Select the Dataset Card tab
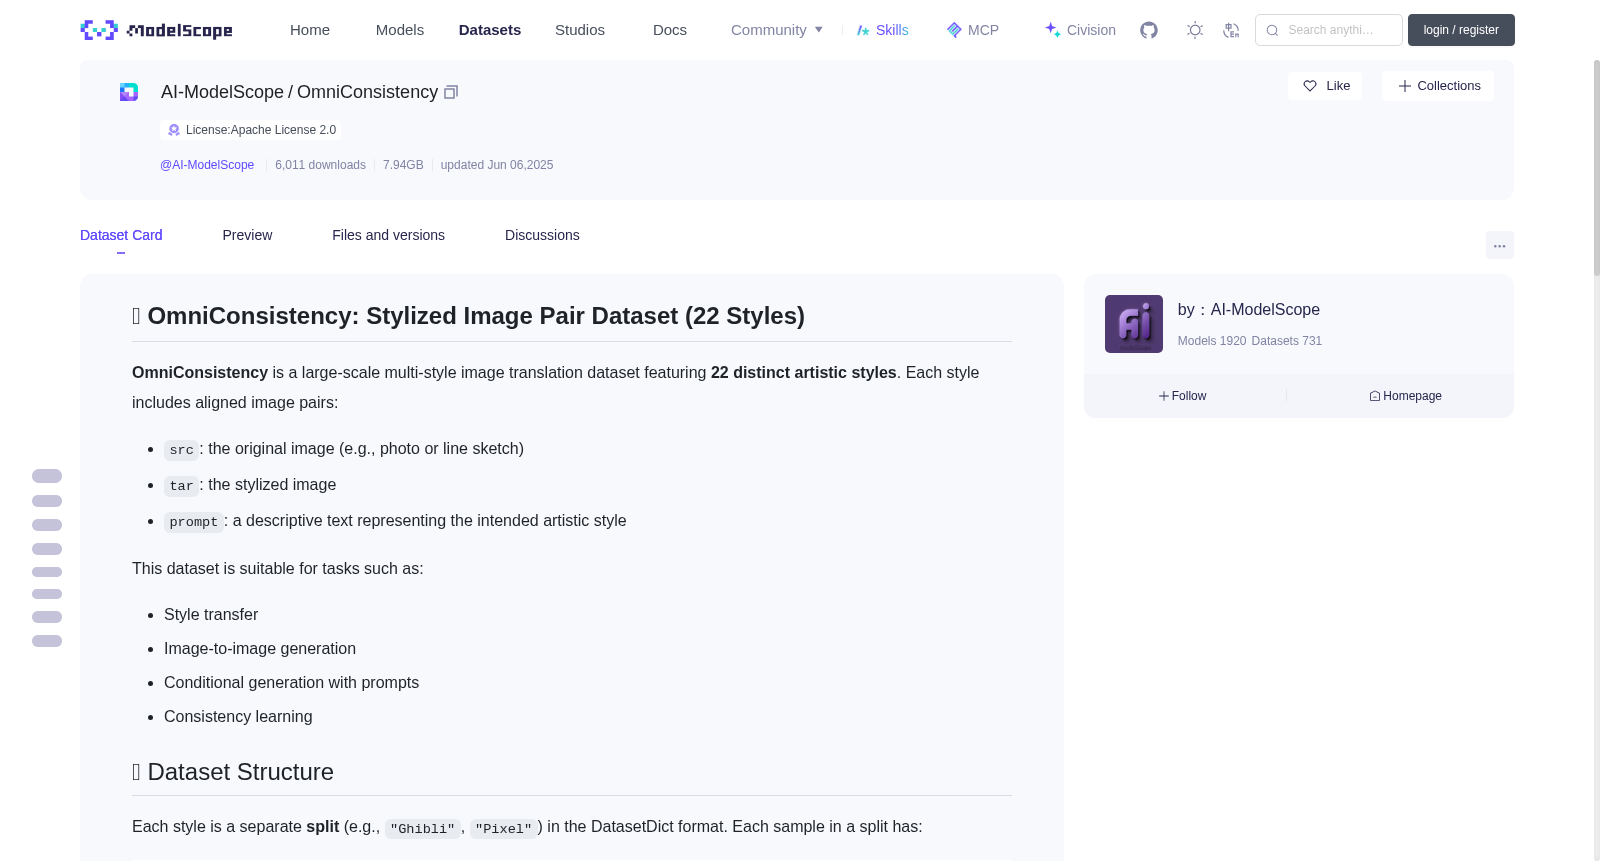This screenshot has height=861, width=1600. 121,235
